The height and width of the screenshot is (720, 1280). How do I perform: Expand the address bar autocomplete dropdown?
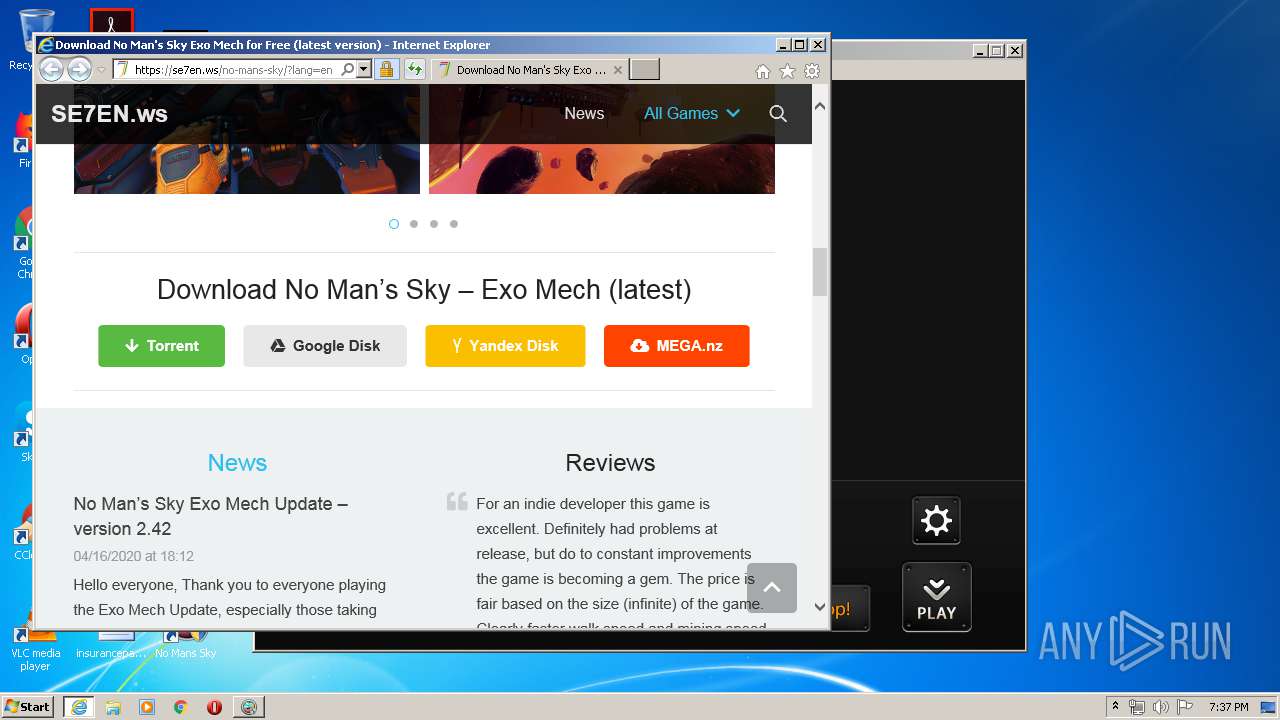click(363, 70)
